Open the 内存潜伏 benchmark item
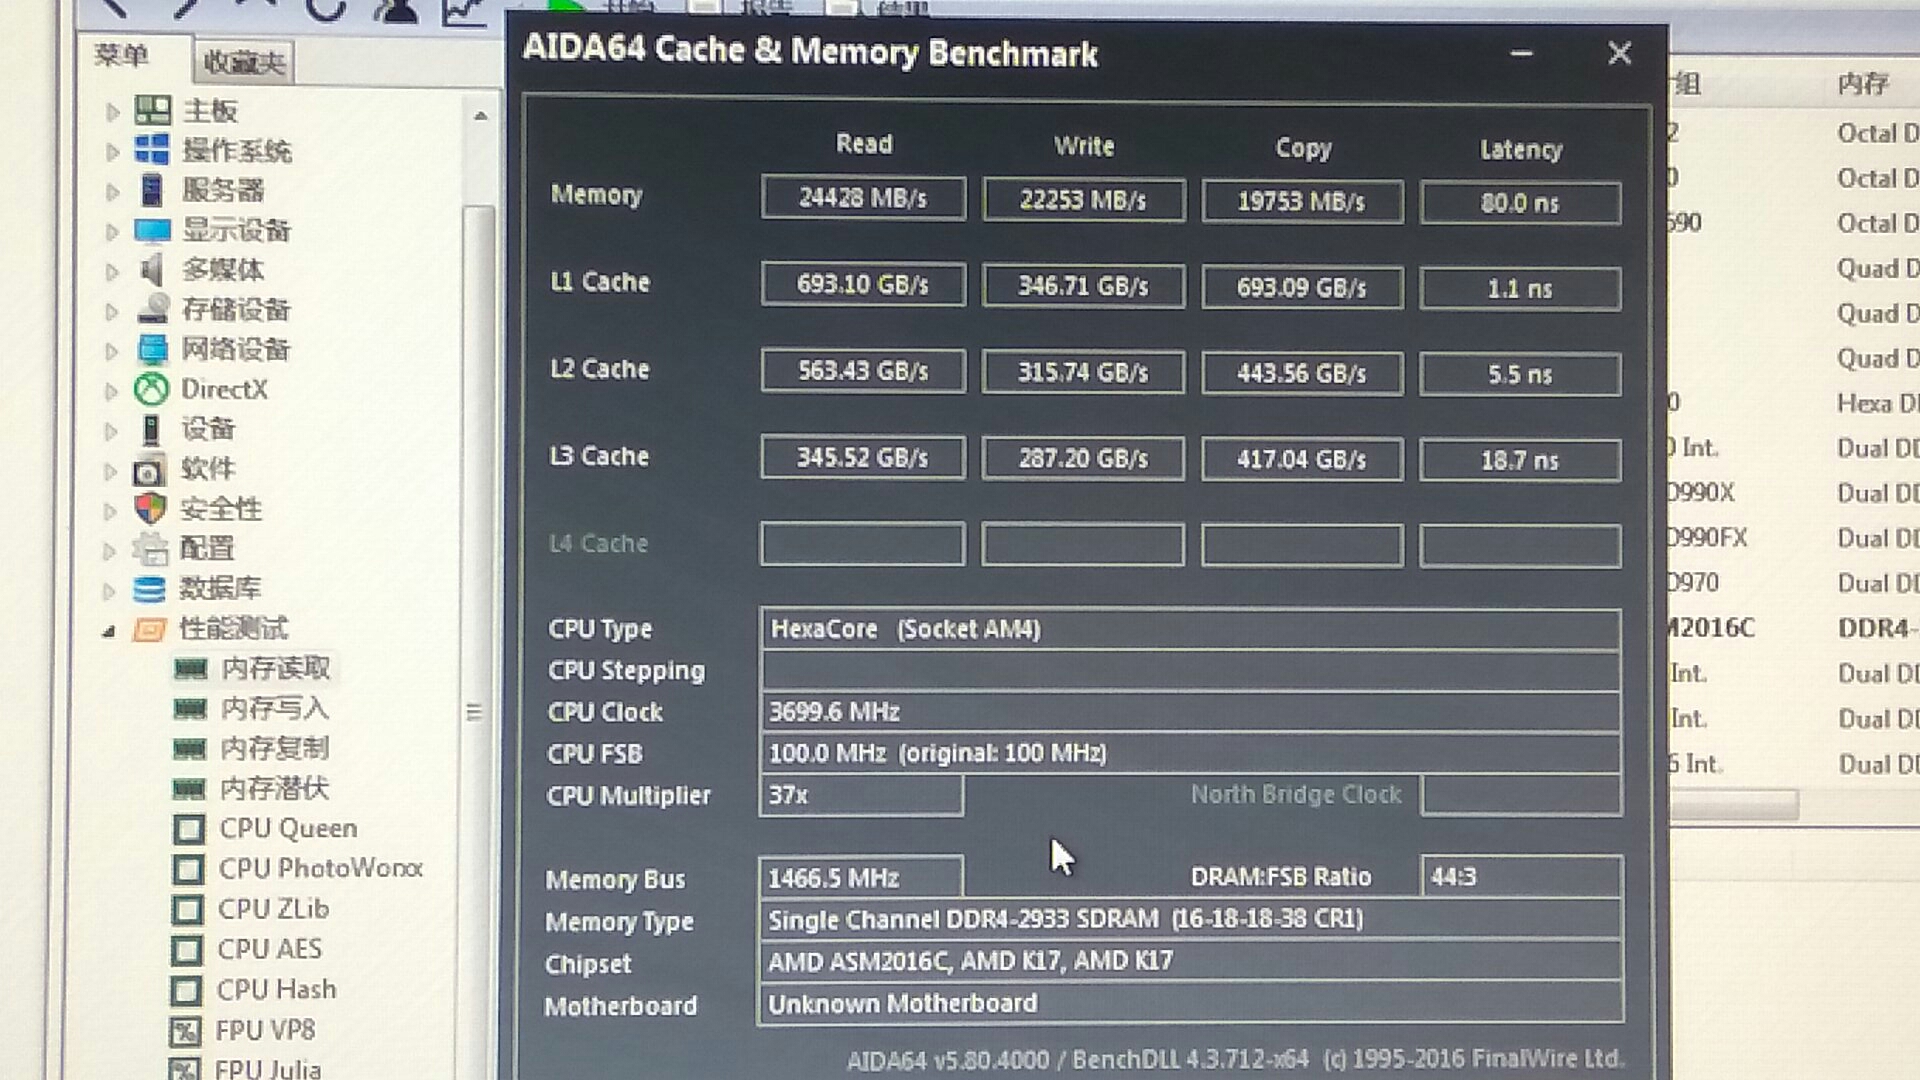Image resolution: width=1920 pixels, height=1080 pixels. [x=274, y=788]
